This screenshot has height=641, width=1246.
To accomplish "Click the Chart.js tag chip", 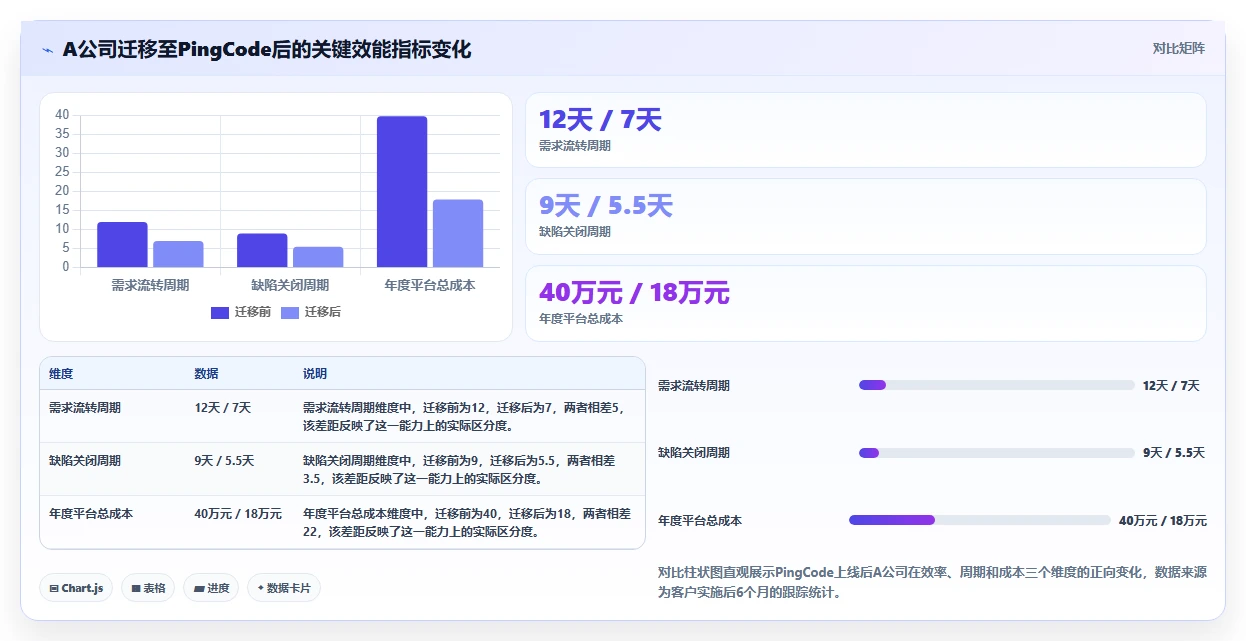I will point(77,588).
